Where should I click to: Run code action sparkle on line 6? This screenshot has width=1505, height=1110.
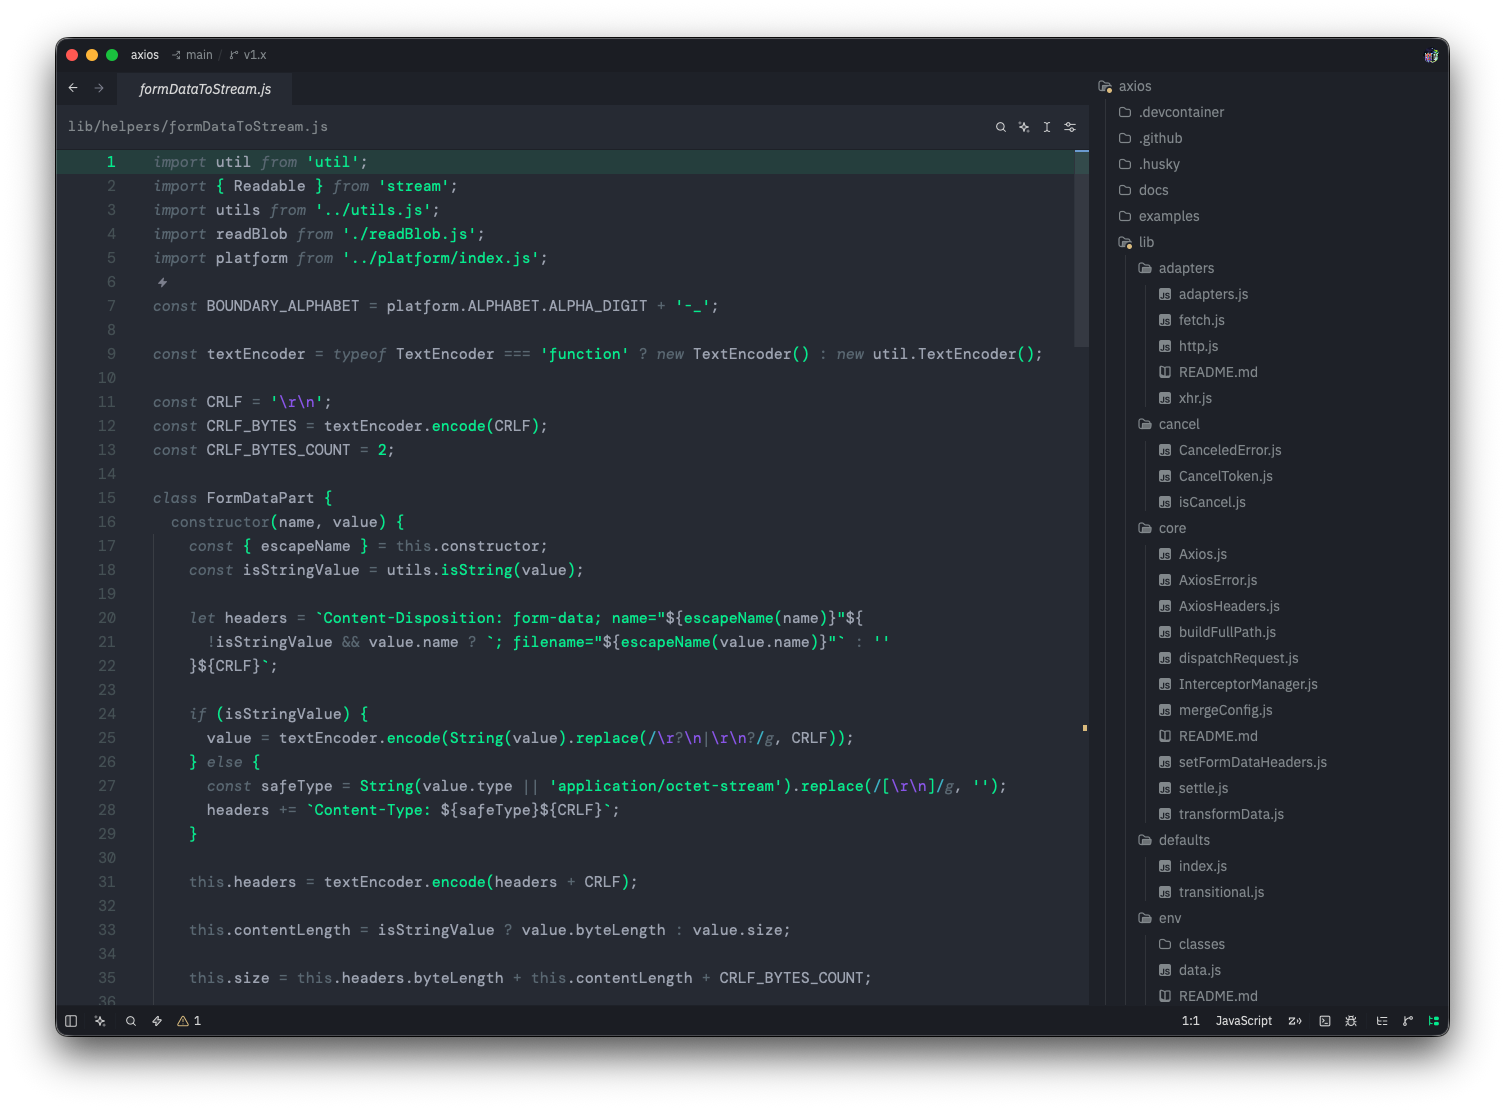[162, 282]
